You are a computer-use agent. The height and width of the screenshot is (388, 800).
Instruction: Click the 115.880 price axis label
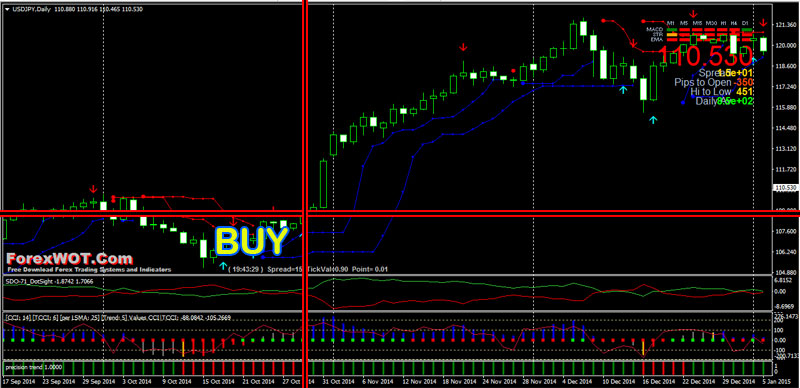(x=786, y=108)
